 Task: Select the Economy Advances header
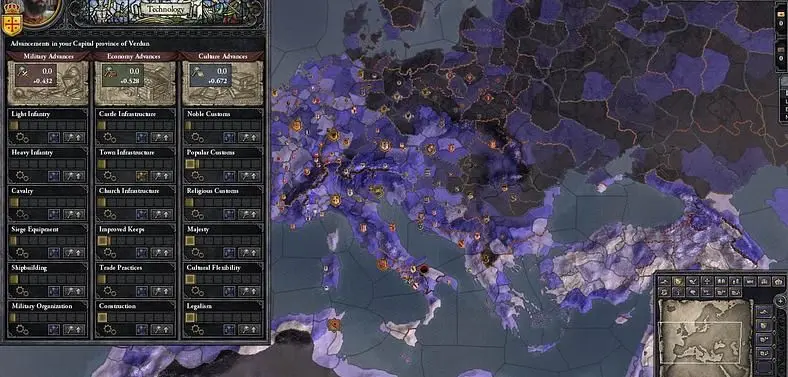[x=135, y=56]
